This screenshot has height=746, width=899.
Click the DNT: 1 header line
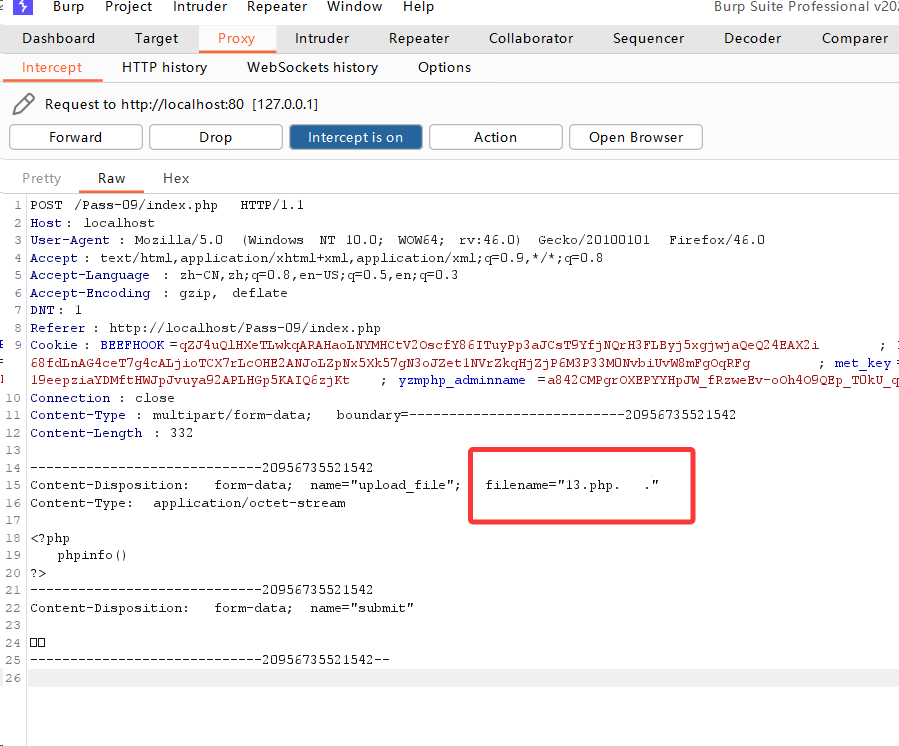tap(56, 310)
